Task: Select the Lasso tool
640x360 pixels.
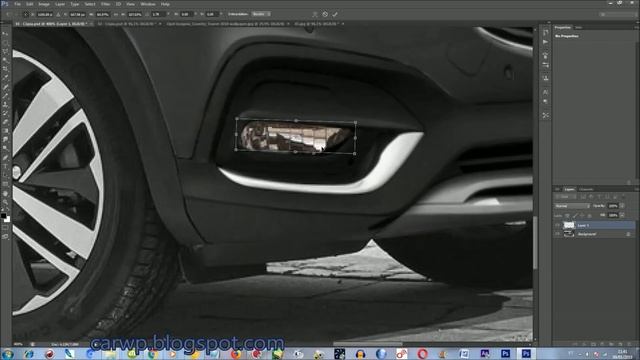Action: [6, 51]
